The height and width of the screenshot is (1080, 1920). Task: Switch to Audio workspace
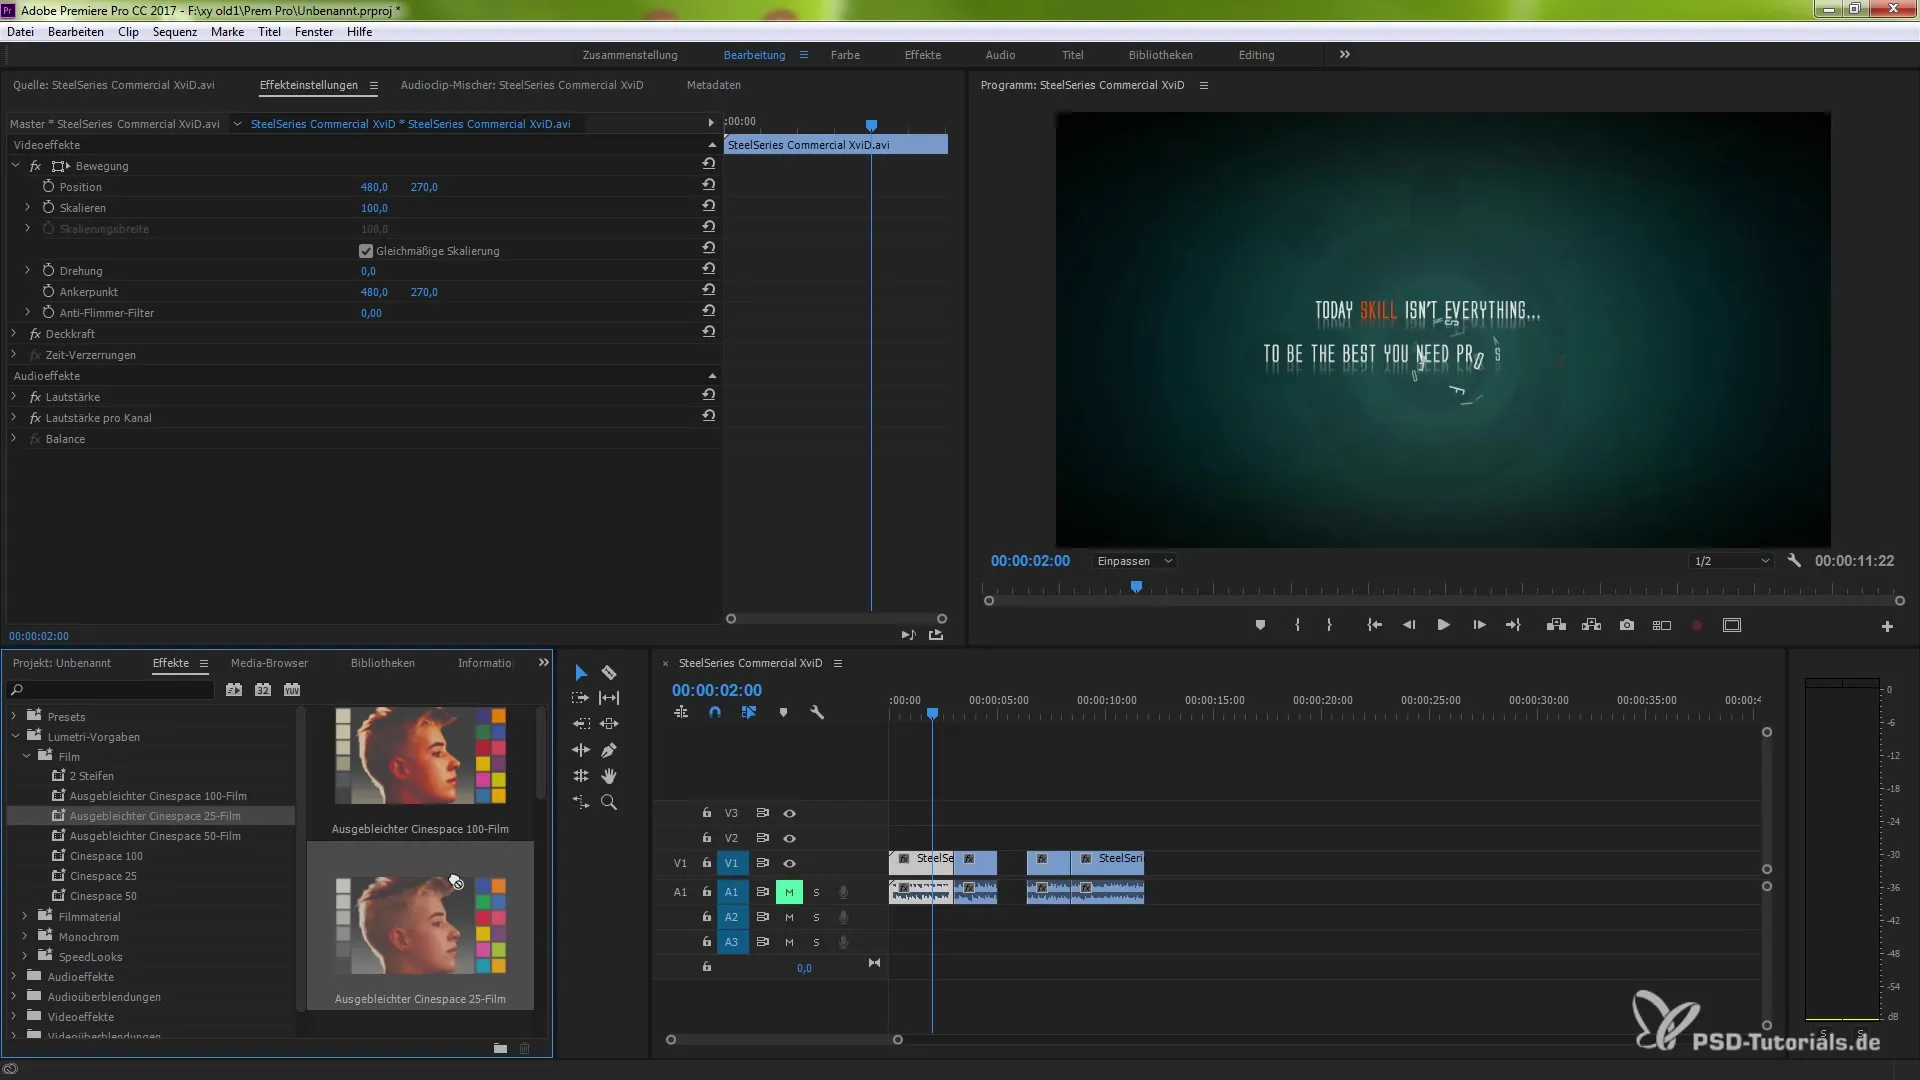tap(1000, 55)
